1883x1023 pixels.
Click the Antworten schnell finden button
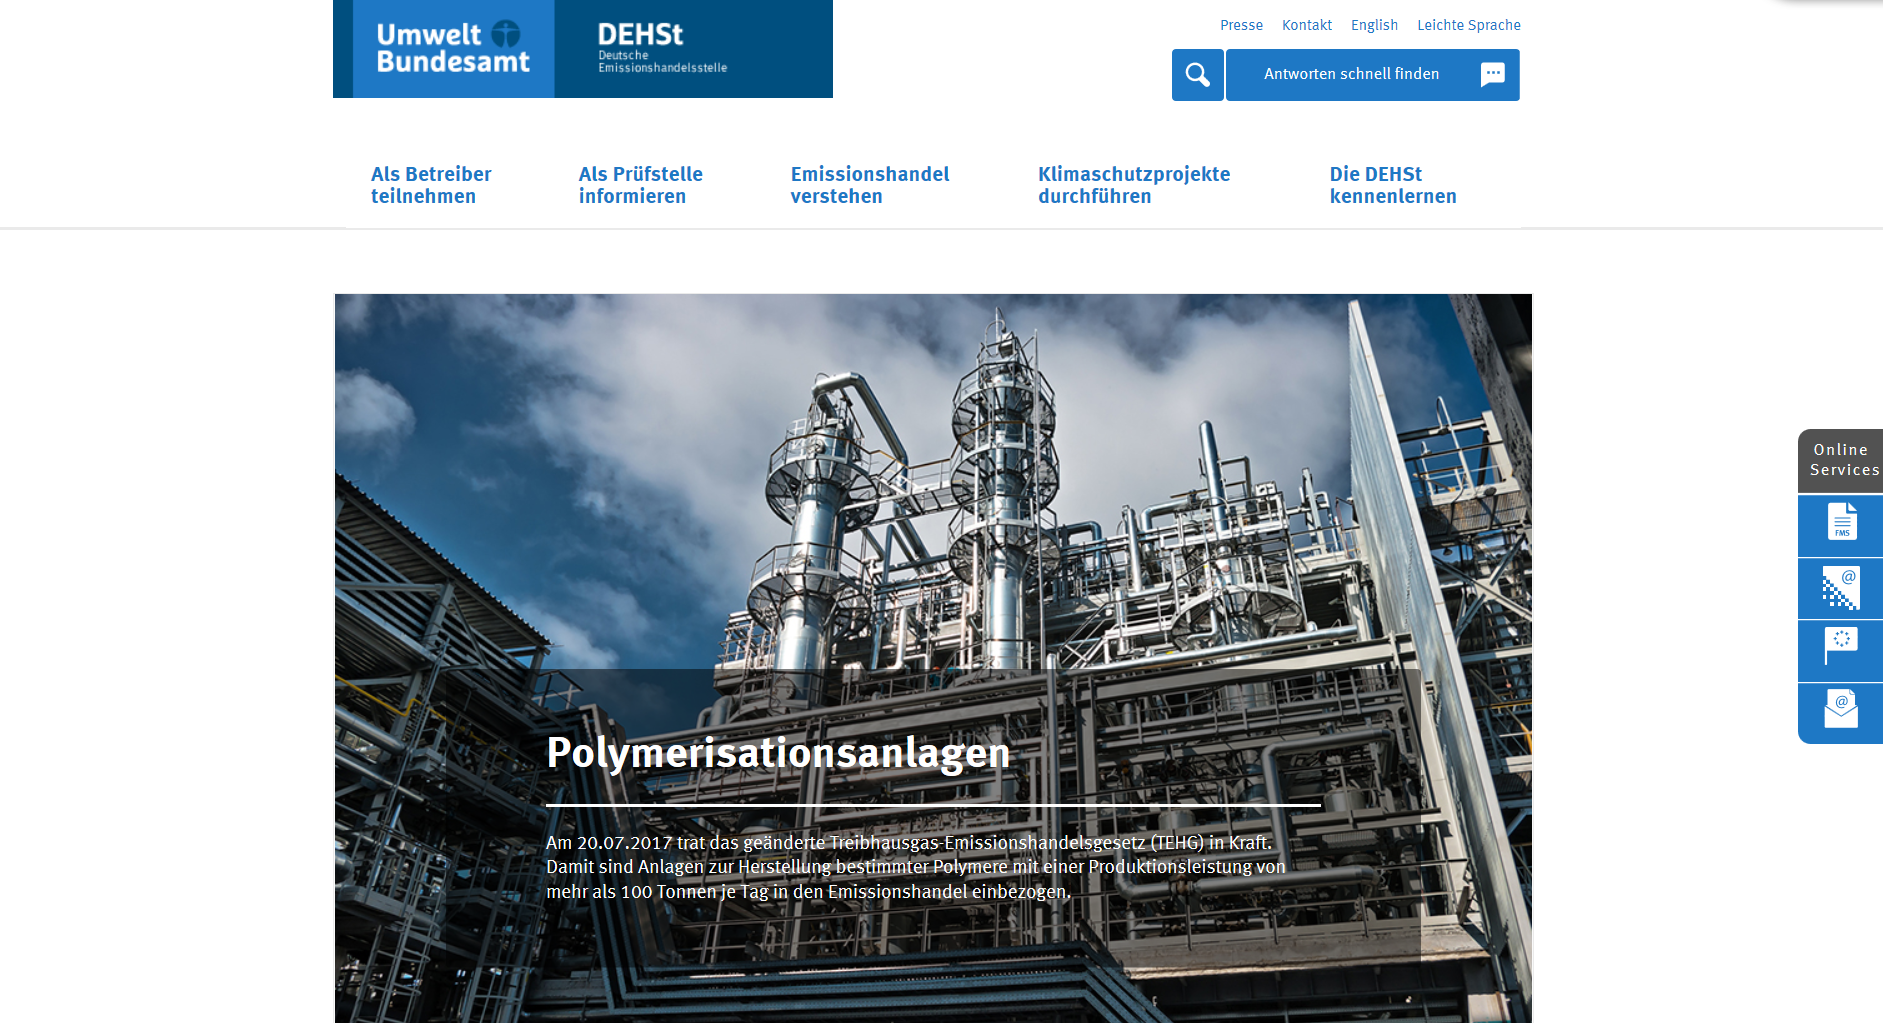coord(1351,75)
